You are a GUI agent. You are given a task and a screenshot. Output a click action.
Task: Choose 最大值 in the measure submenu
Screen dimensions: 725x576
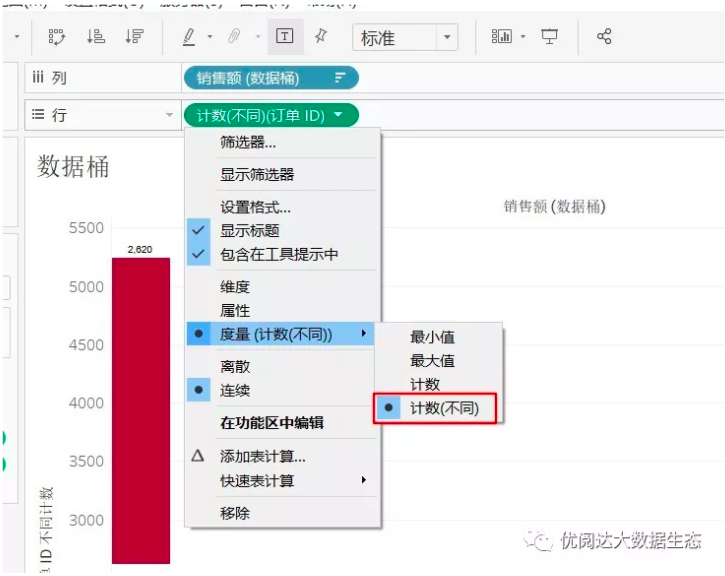[432, 361]
